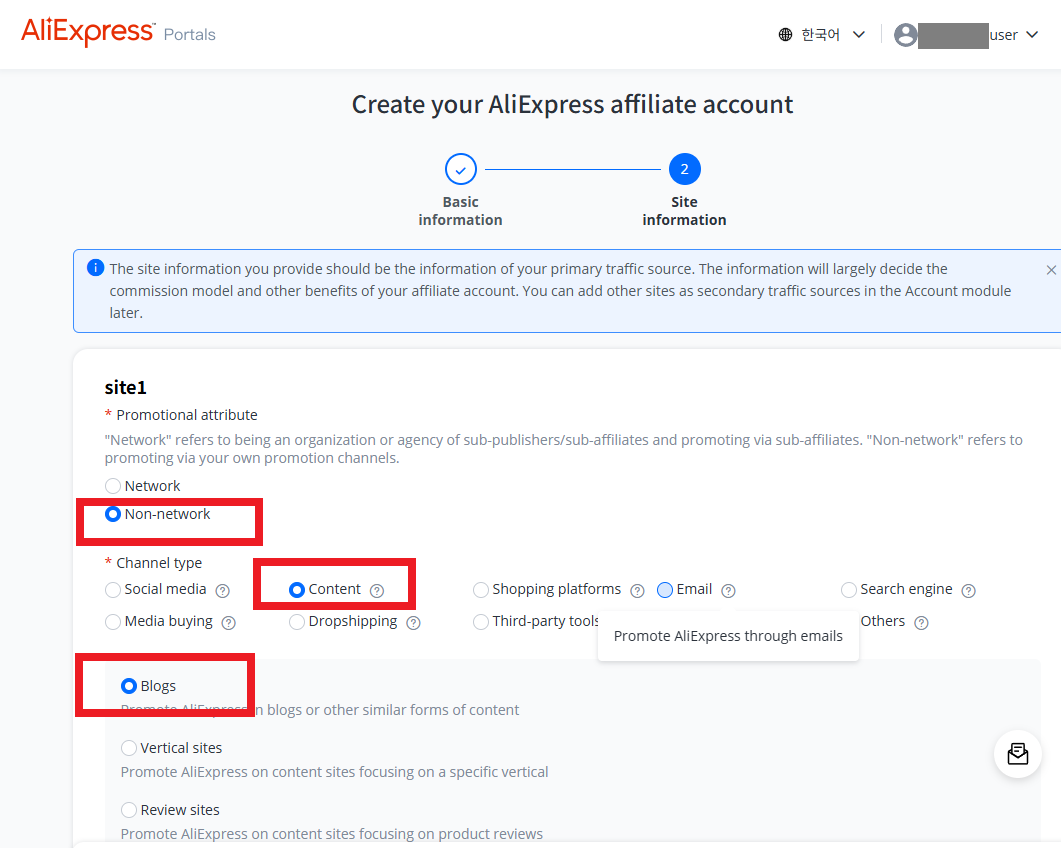1061x848 pixels.
Task: Choose Content channel type
Action: 296,589
